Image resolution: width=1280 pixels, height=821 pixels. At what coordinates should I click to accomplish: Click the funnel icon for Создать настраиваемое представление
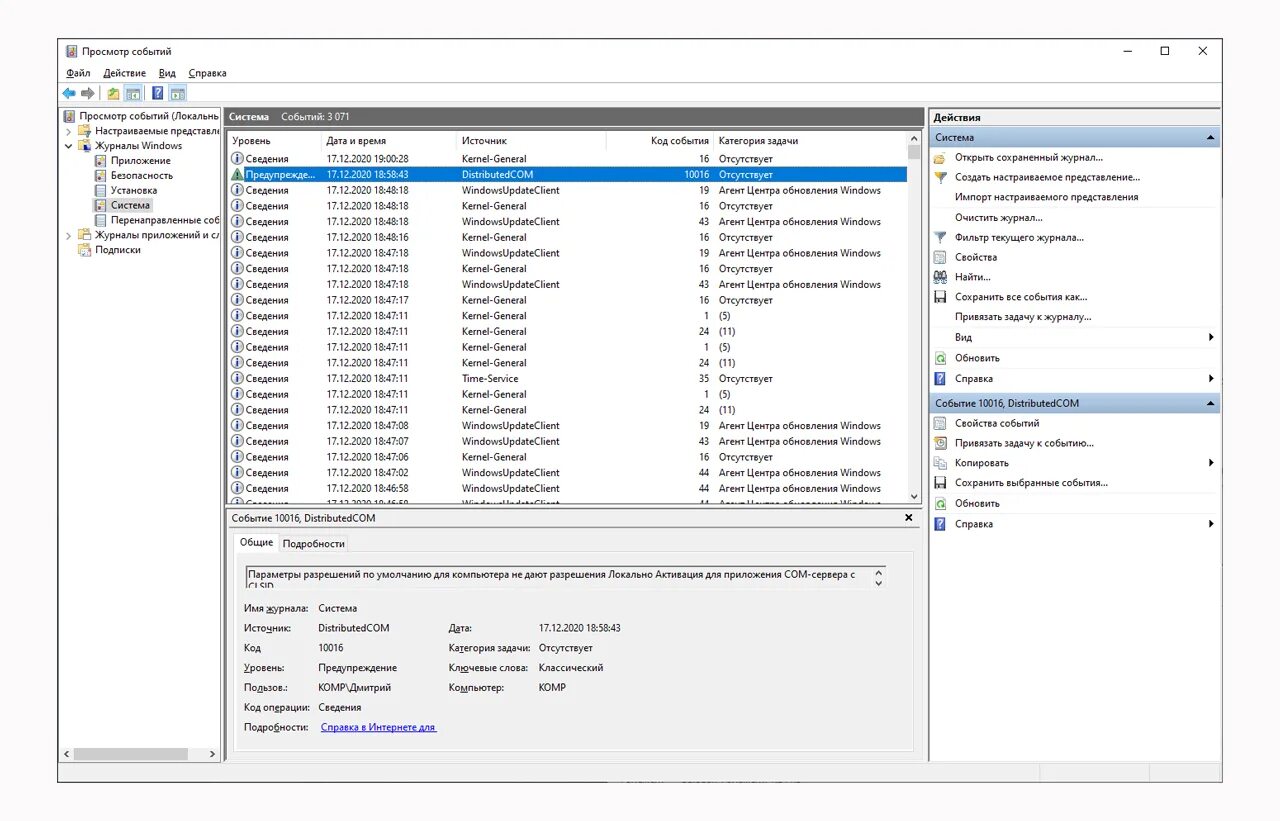[940, 177]
